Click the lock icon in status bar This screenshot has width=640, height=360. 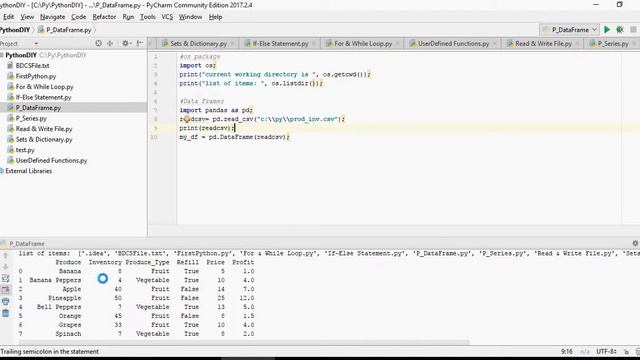pos(627,351)
